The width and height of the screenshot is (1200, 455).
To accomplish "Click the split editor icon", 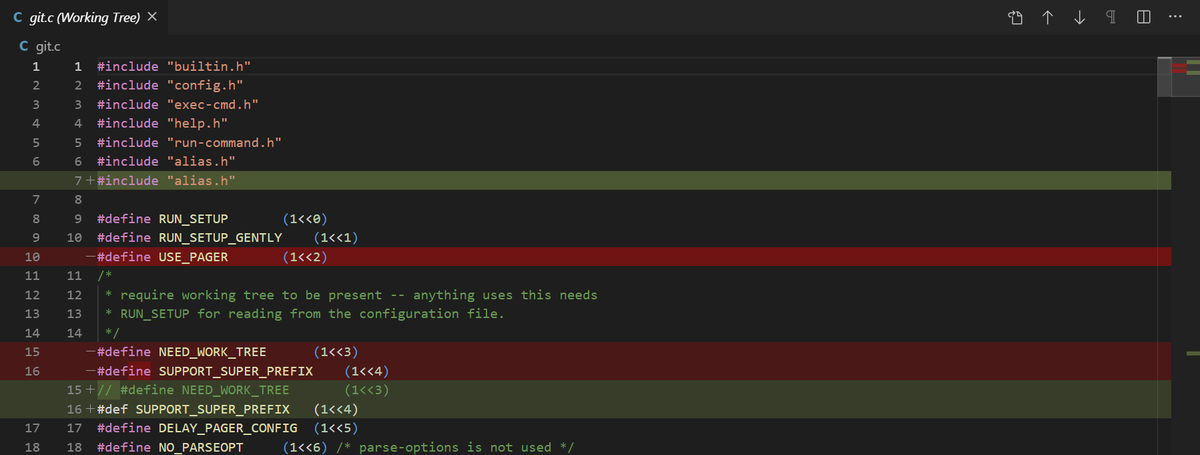I will [x=1143, y=17].
